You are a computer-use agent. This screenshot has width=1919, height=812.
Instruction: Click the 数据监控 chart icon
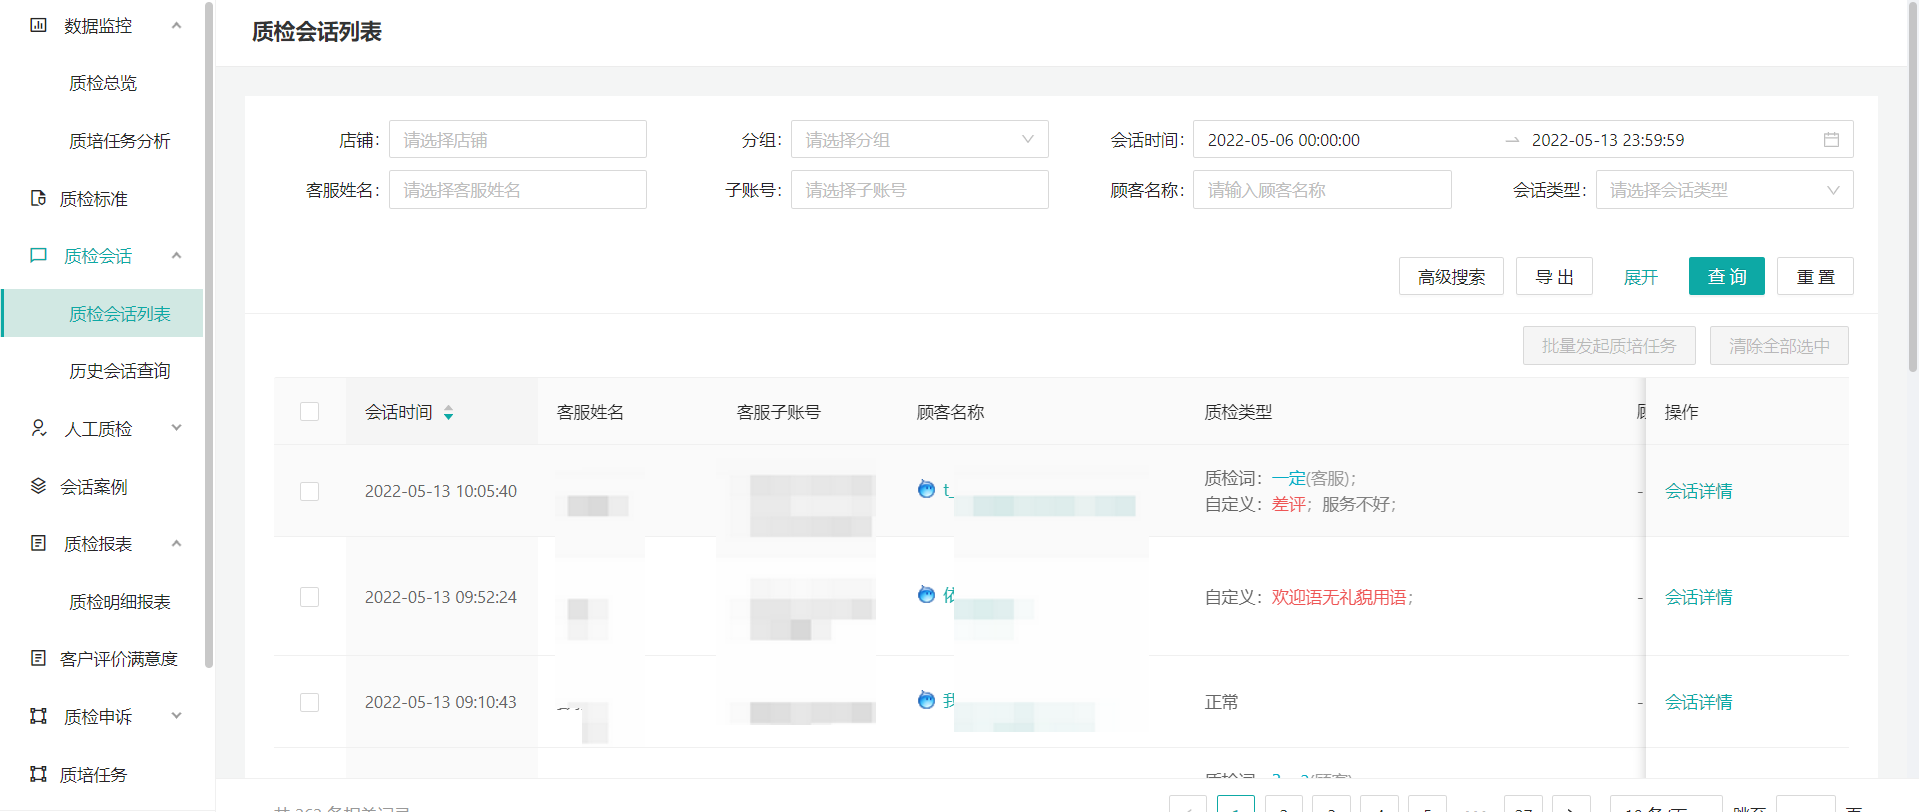click(x=38, y=25)
